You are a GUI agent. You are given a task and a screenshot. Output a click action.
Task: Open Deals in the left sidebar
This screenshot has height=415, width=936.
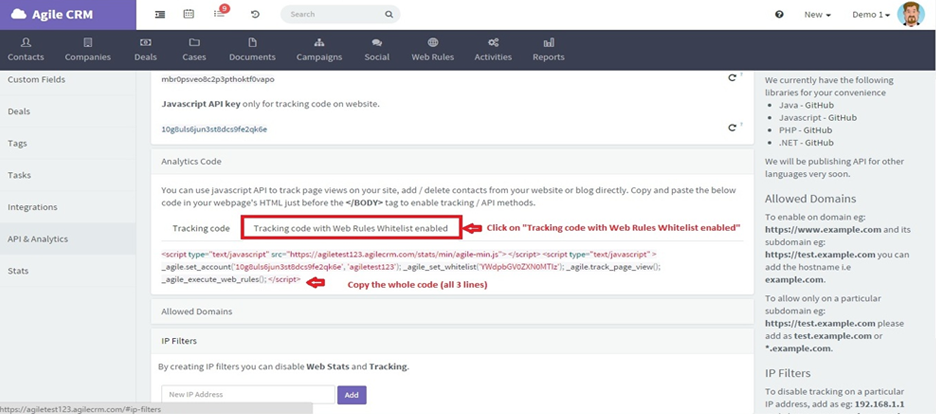68,112
